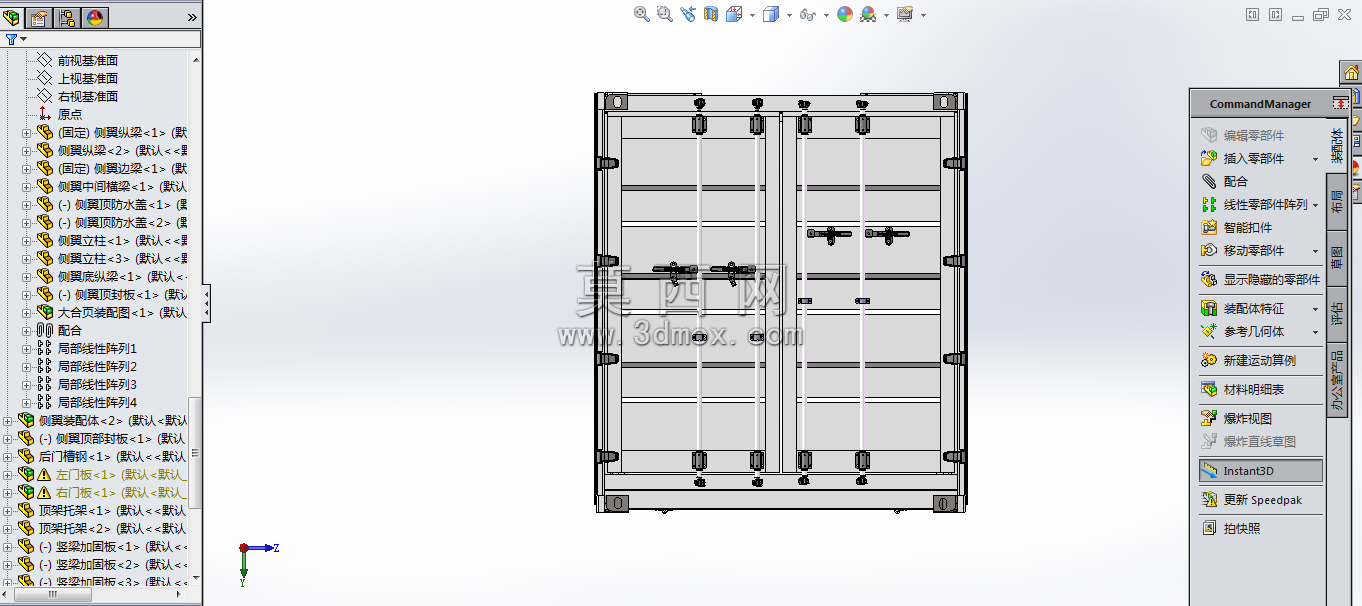Click the View Settings monitor icon
Viewport: 1362px width, 606px height.
tap(905, 14)
